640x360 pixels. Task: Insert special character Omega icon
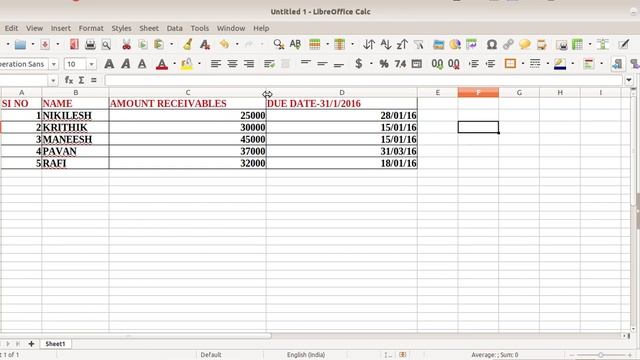click(x=492, y=44)
